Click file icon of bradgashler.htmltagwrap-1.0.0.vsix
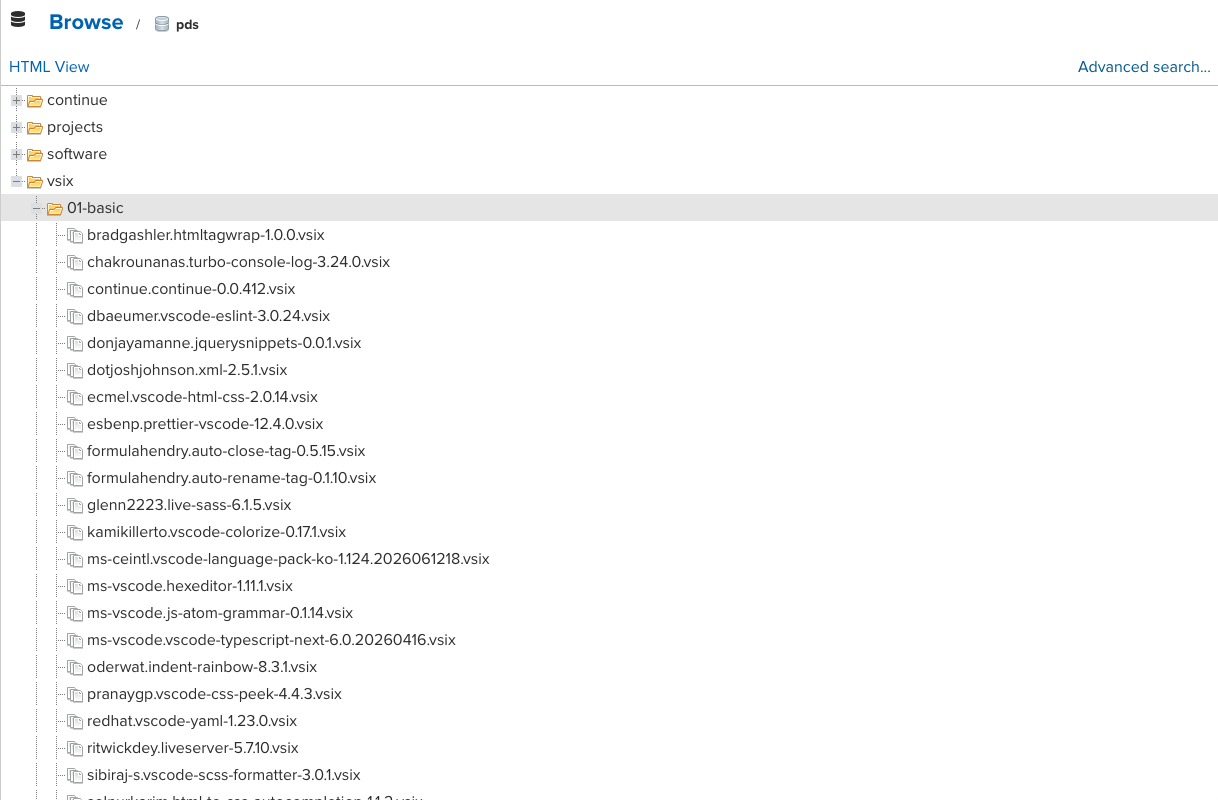 (x=75, y=236)
